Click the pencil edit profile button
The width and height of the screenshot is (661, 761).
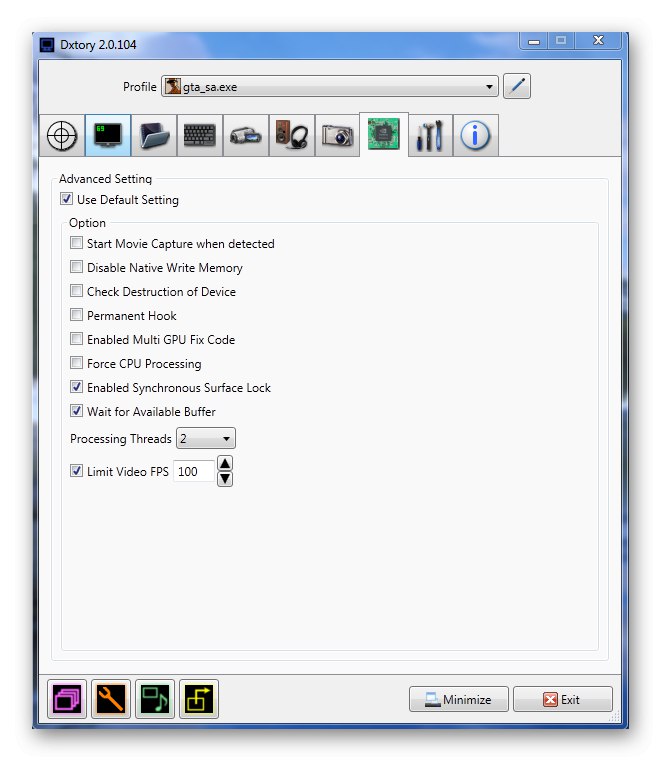pos(517,86)
